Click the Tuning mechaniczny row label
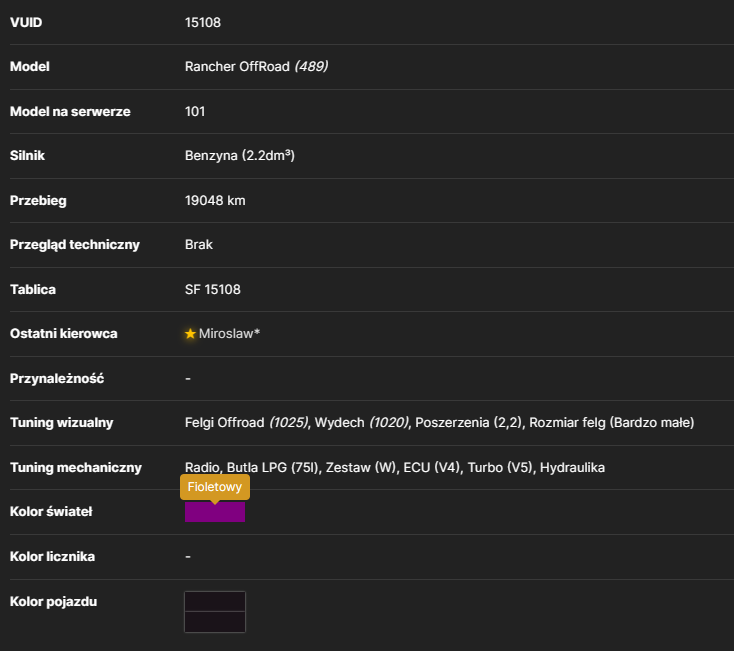Screen dimensions: 734x651 pos(76,468)
